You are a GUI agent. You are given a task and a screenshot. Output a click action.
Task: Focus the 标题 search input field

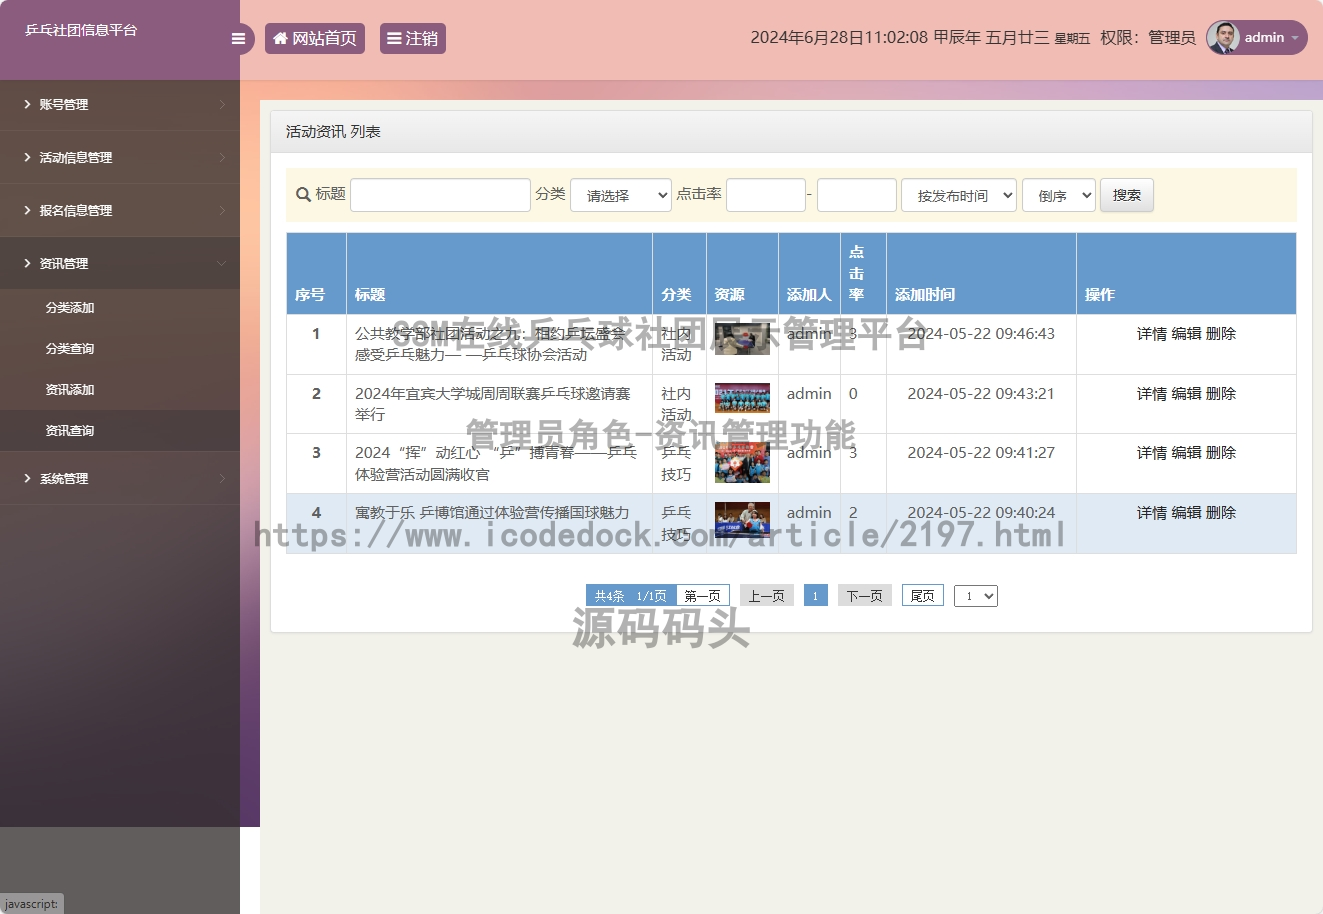point(440,195)
